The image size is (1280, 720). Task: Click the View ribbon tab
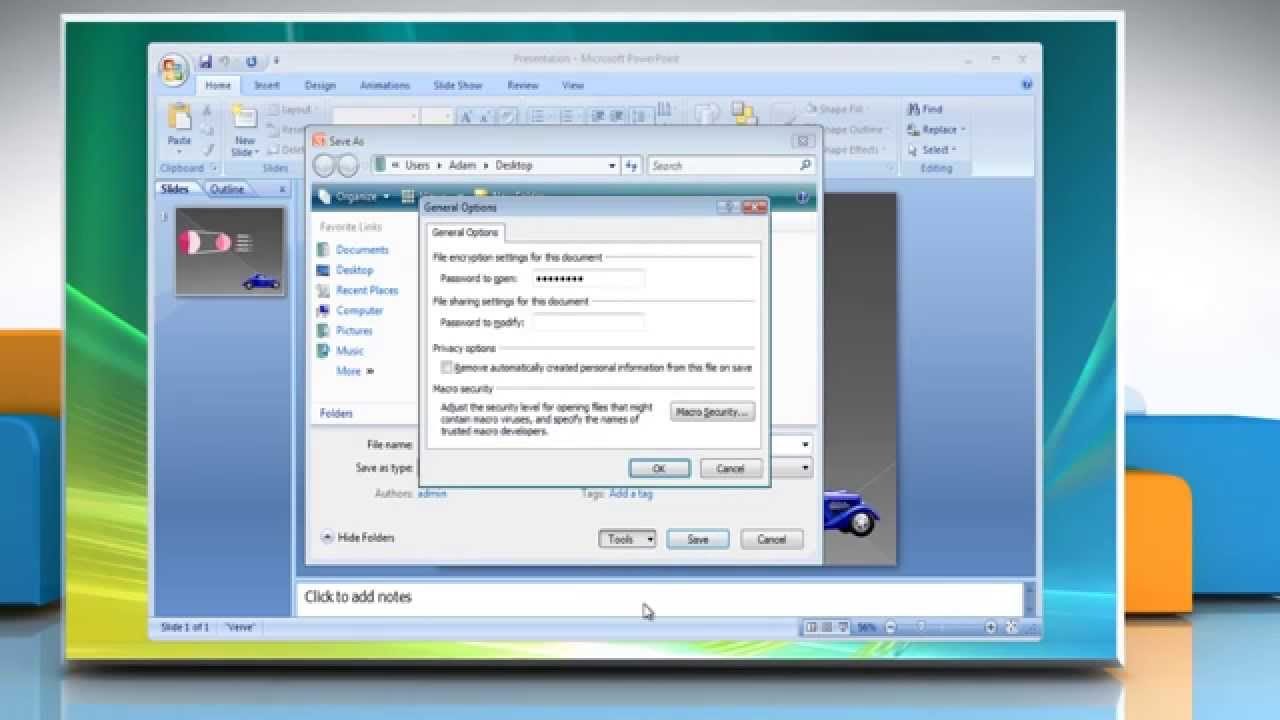pyautogui.click(x=573, y=86)
